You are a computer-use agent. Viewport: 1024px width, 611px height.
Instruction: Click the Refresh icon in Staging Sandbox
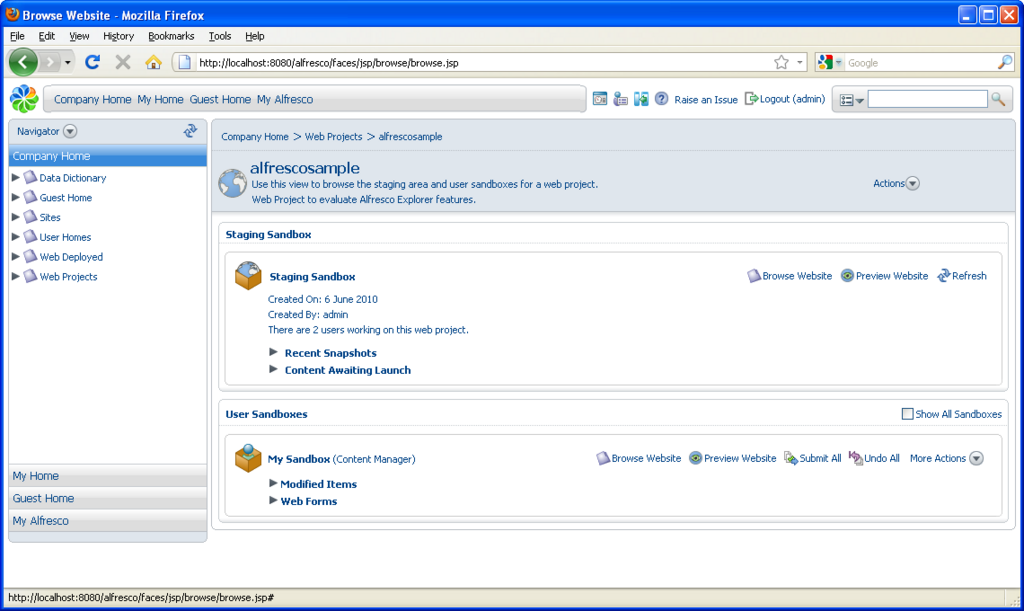point(944,276)
